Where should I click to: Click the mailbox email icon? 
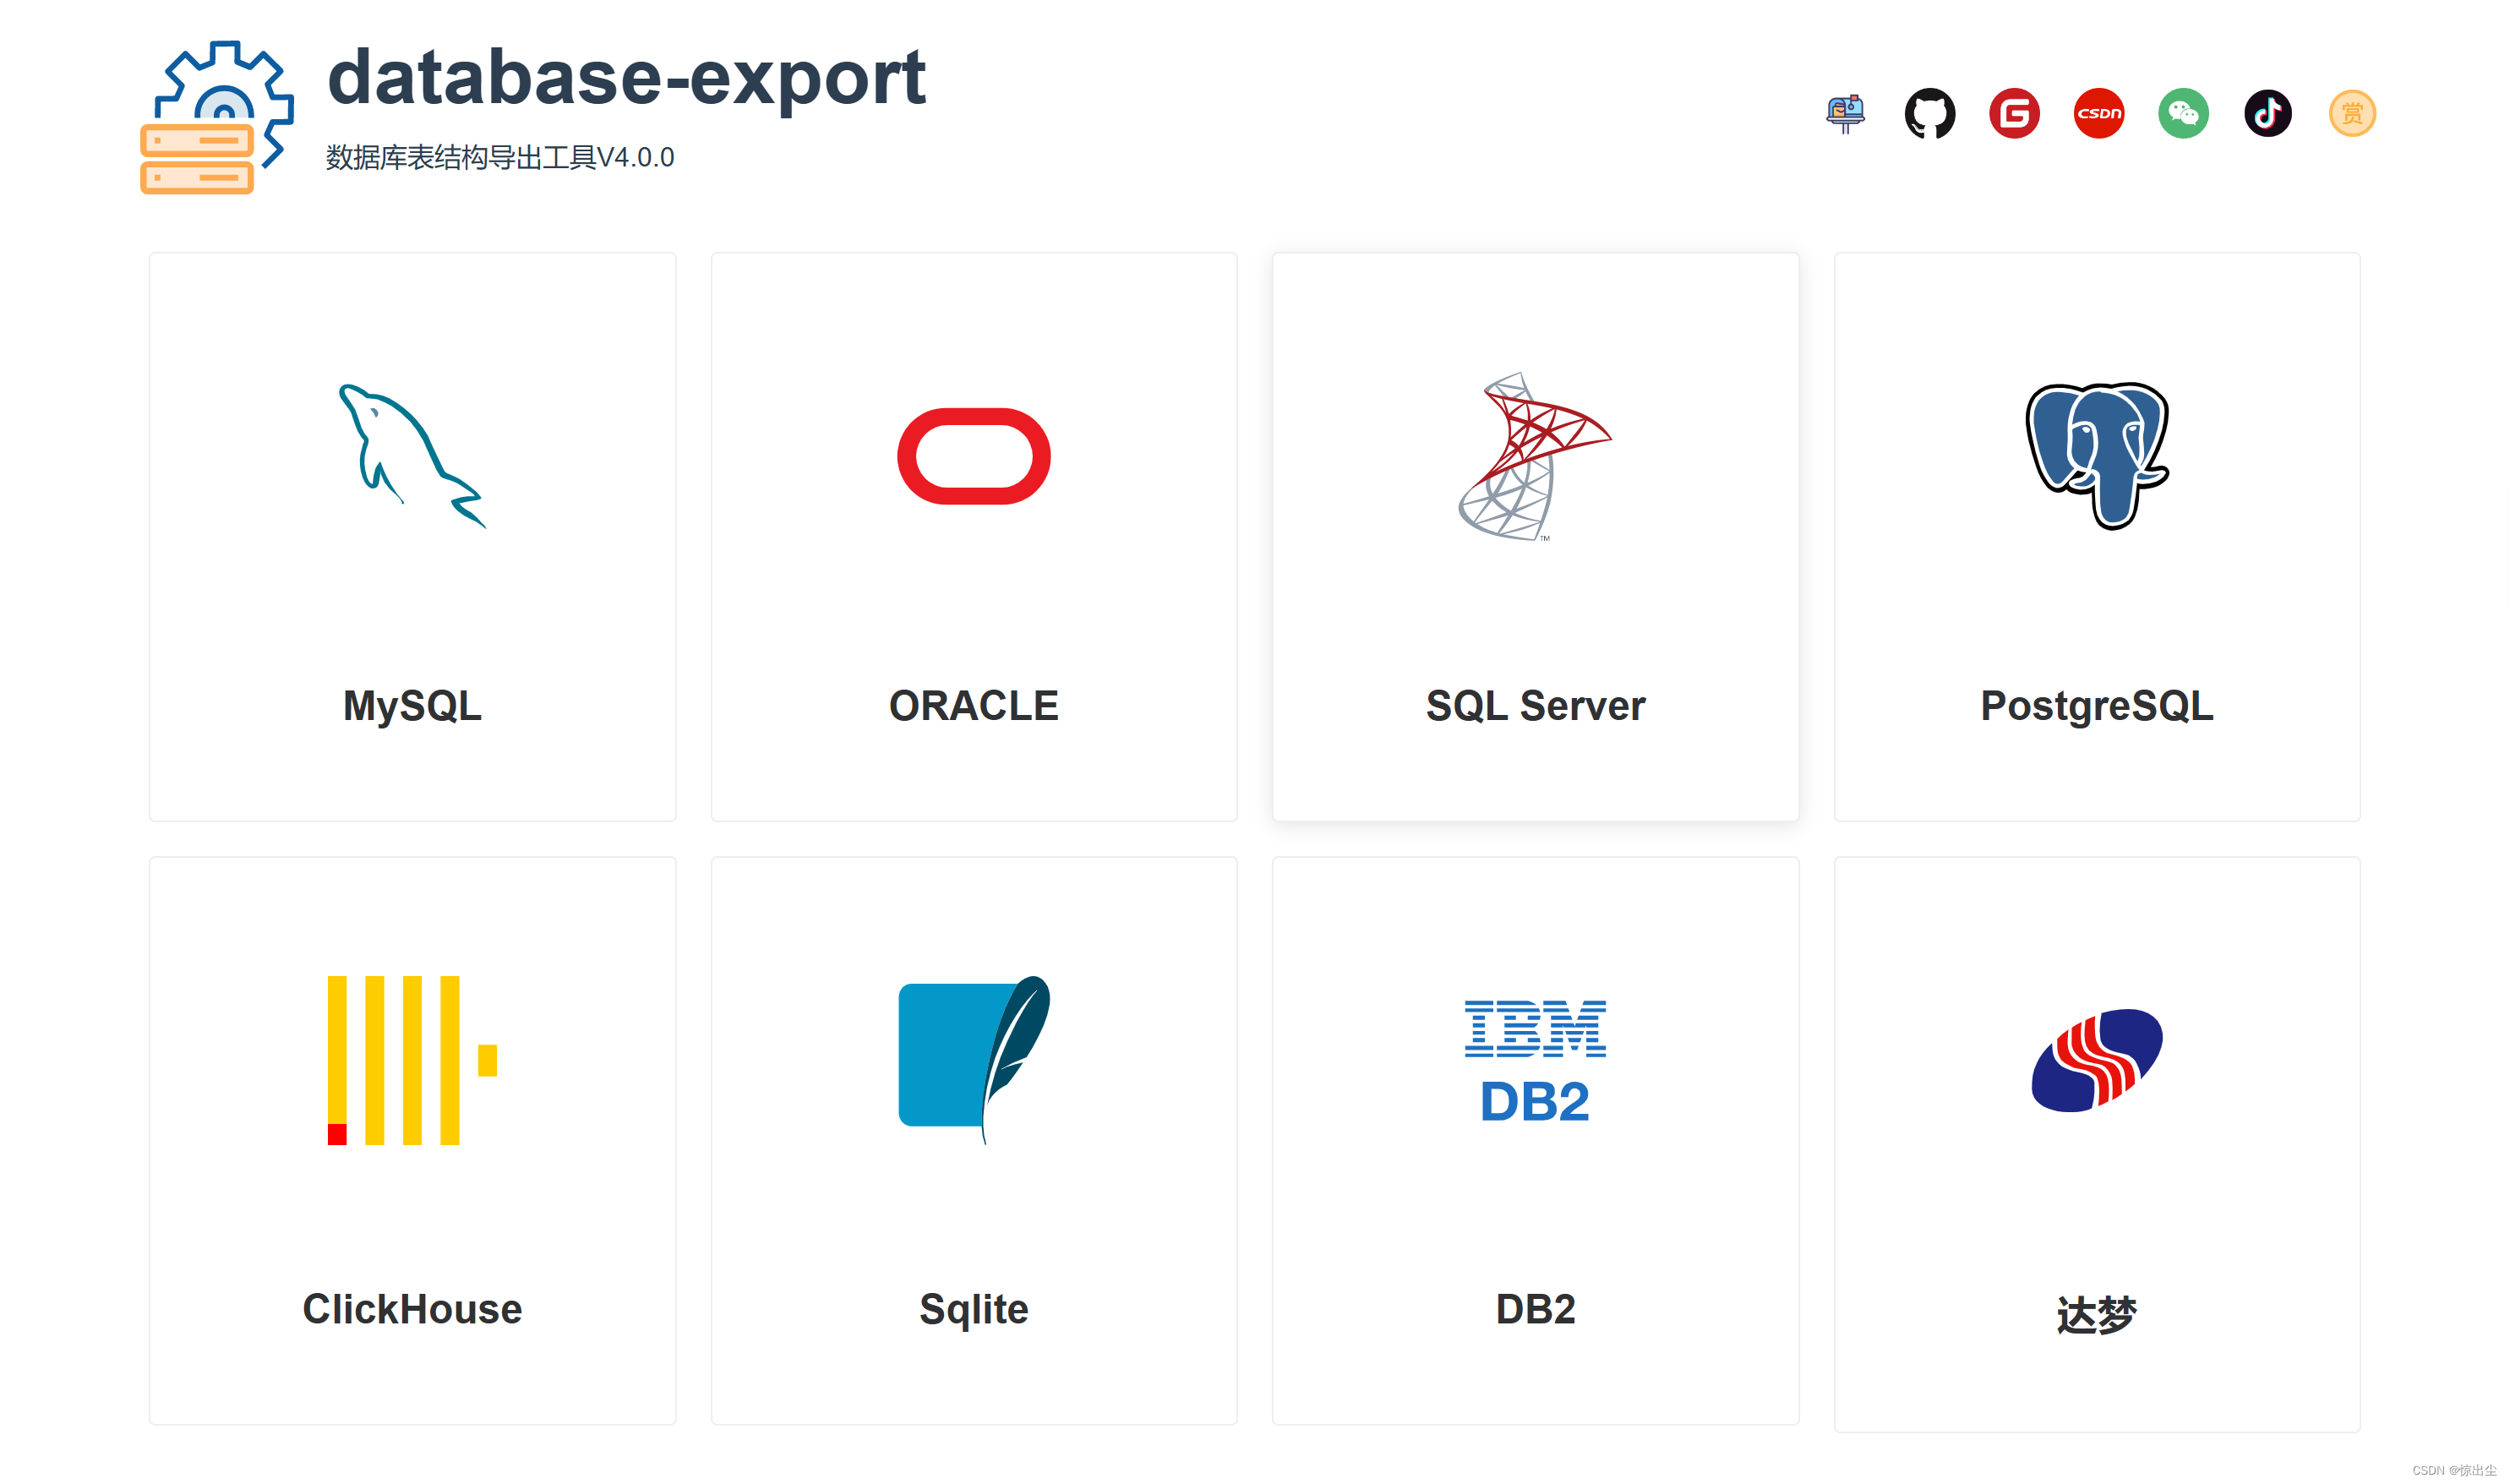(1846, 113)
